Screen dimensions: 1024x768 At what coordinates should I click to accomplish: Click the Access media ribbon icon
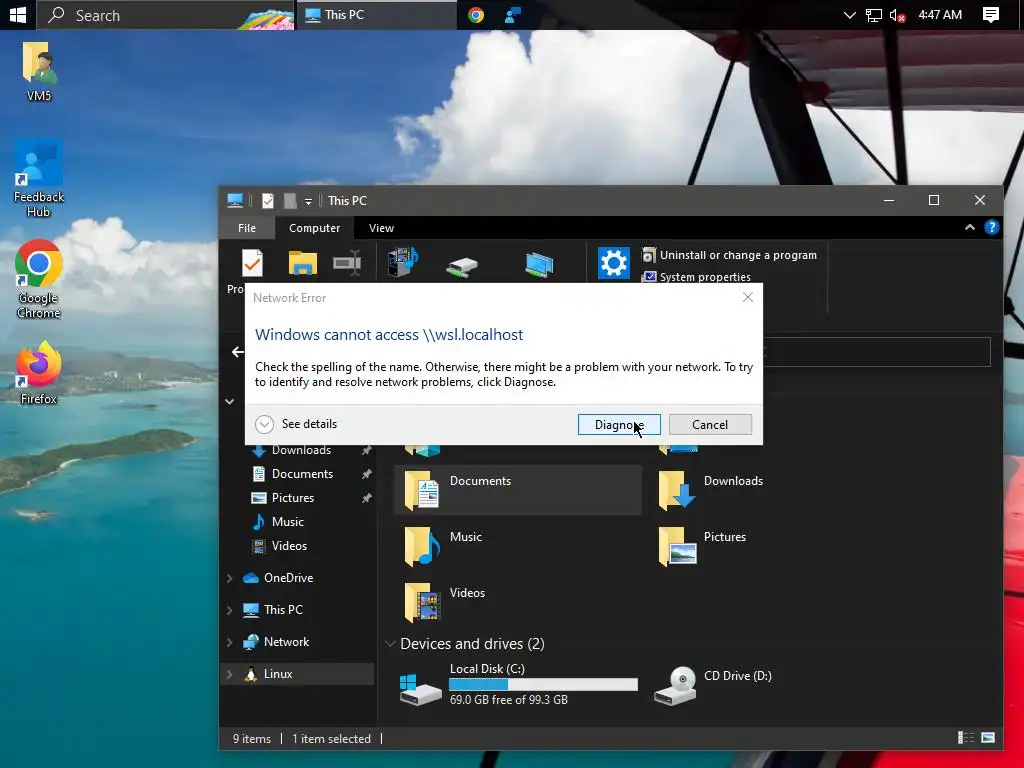[x=403, y=262]
